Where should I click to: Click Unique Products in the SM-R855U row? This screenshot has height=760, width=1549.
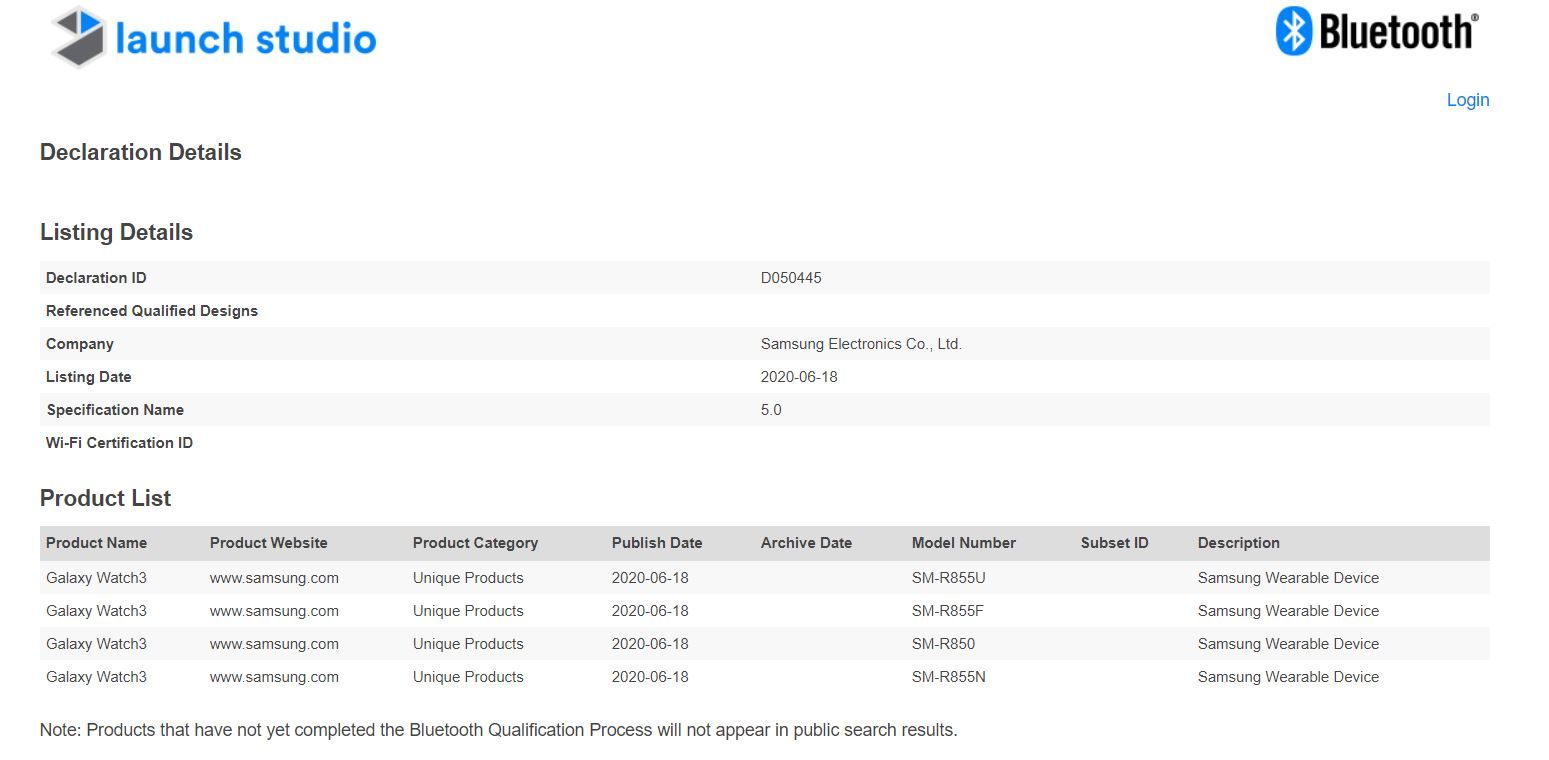(468, 578)
